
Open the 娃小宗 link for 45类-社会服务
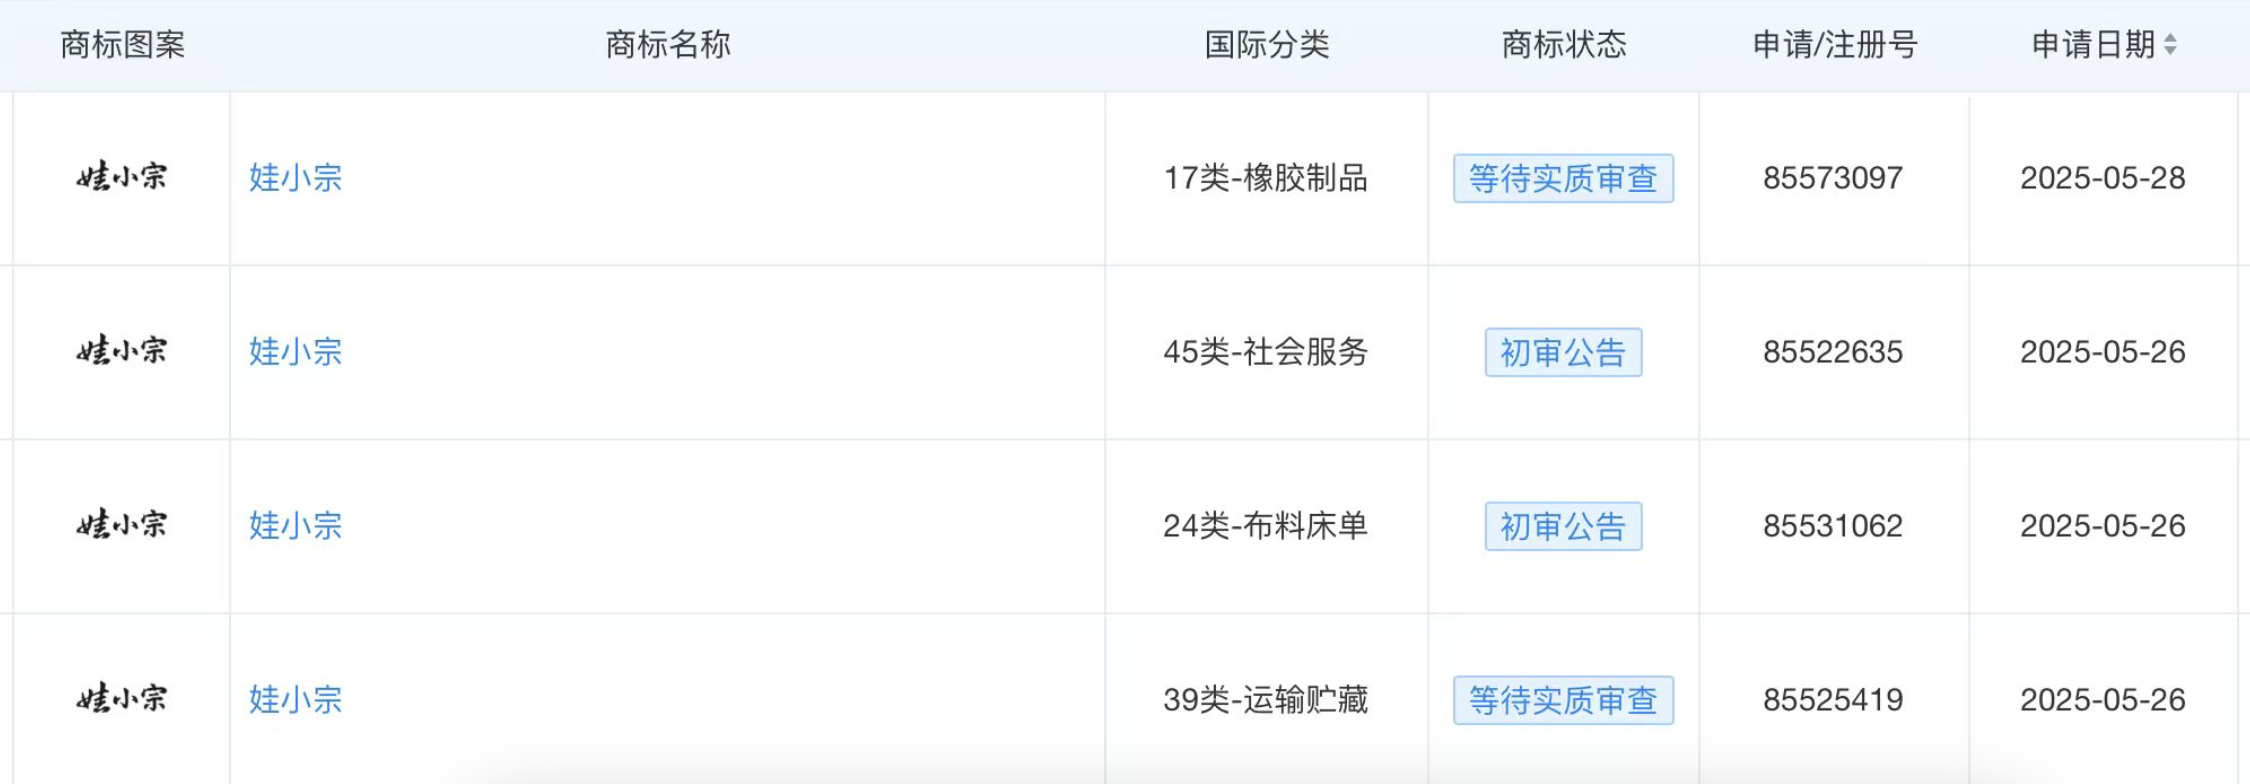click(295, 352)
